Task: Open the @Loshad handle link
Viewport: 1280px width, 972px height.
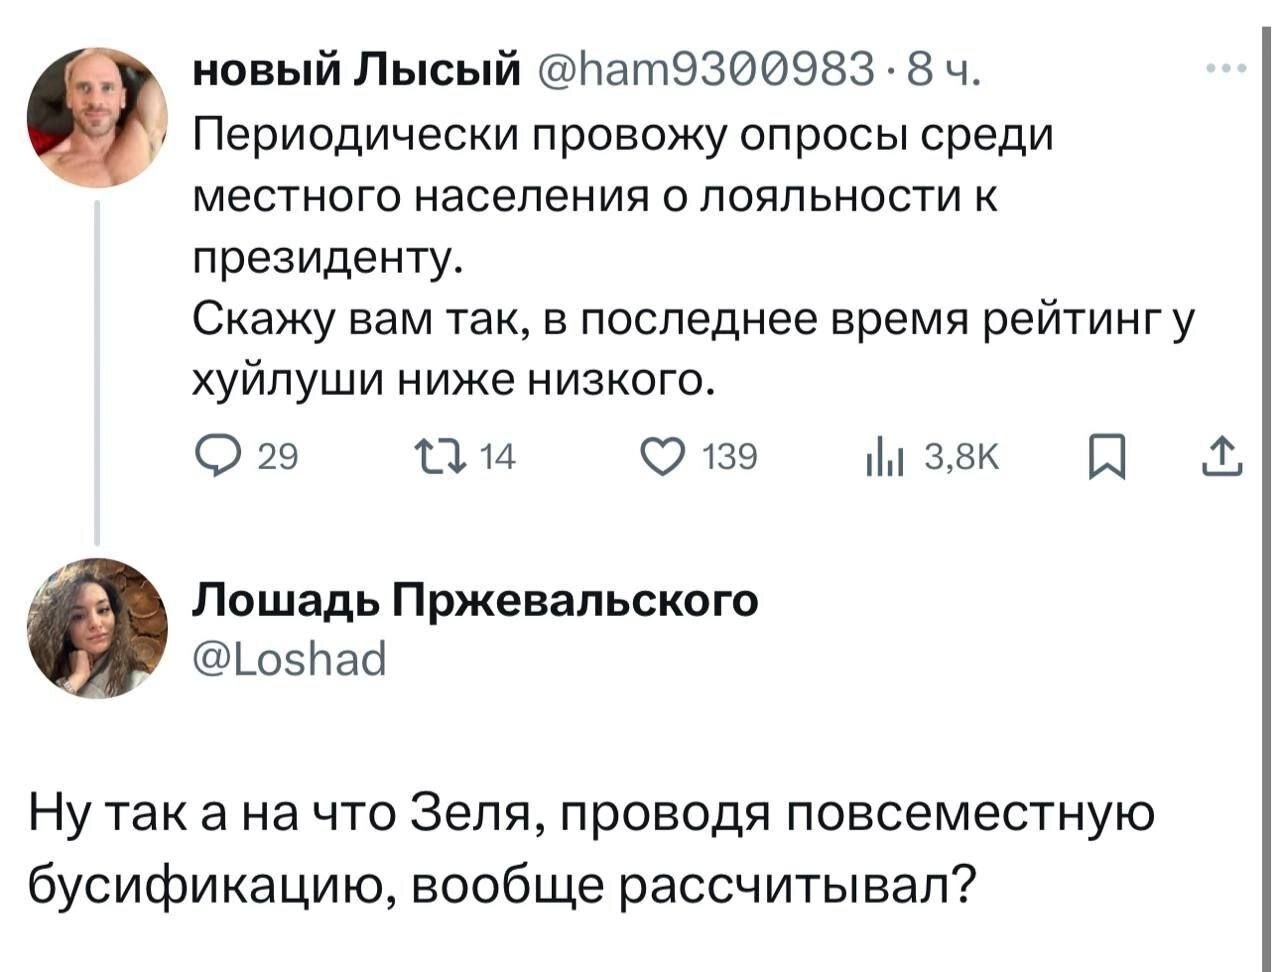Action: 288,658
